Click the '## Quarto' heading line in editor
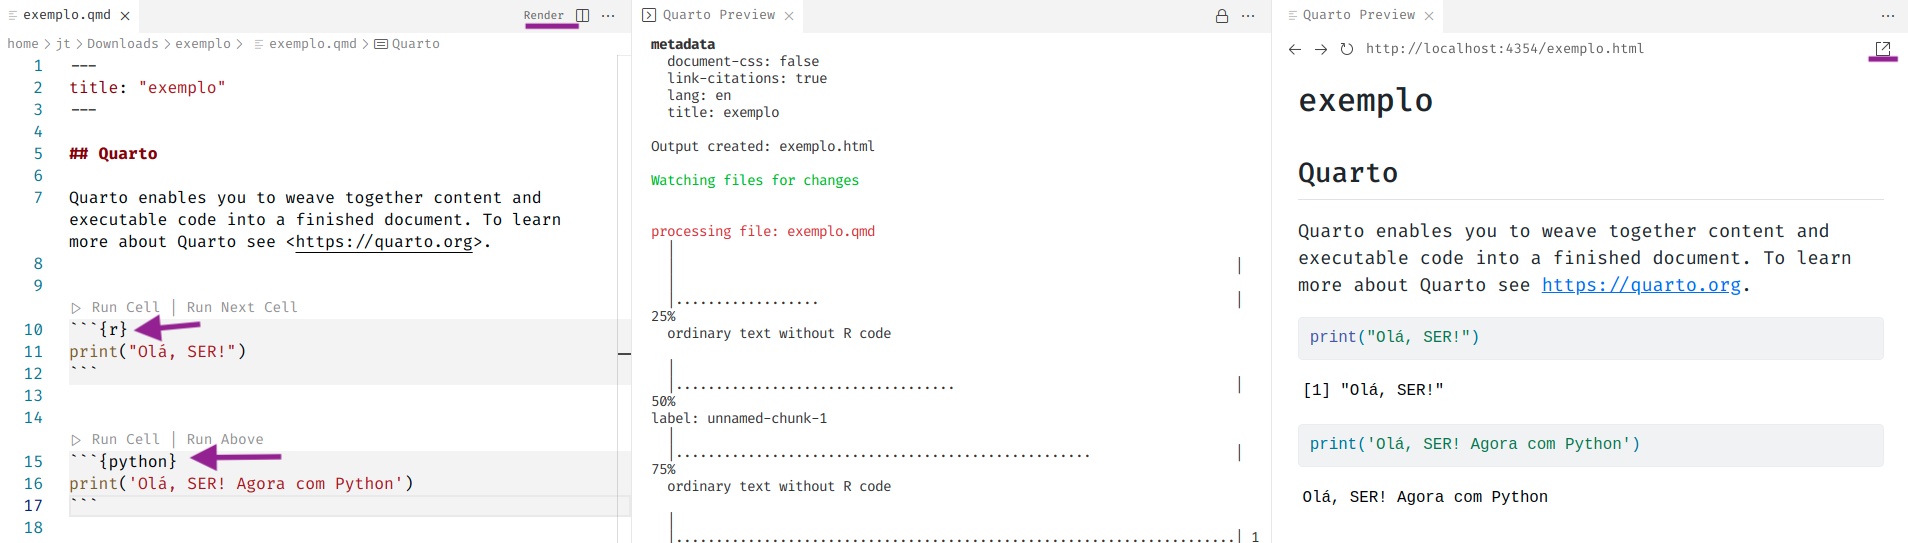Image resolution: width=1908 pixels, height=543 pixels. click(113, 154)
